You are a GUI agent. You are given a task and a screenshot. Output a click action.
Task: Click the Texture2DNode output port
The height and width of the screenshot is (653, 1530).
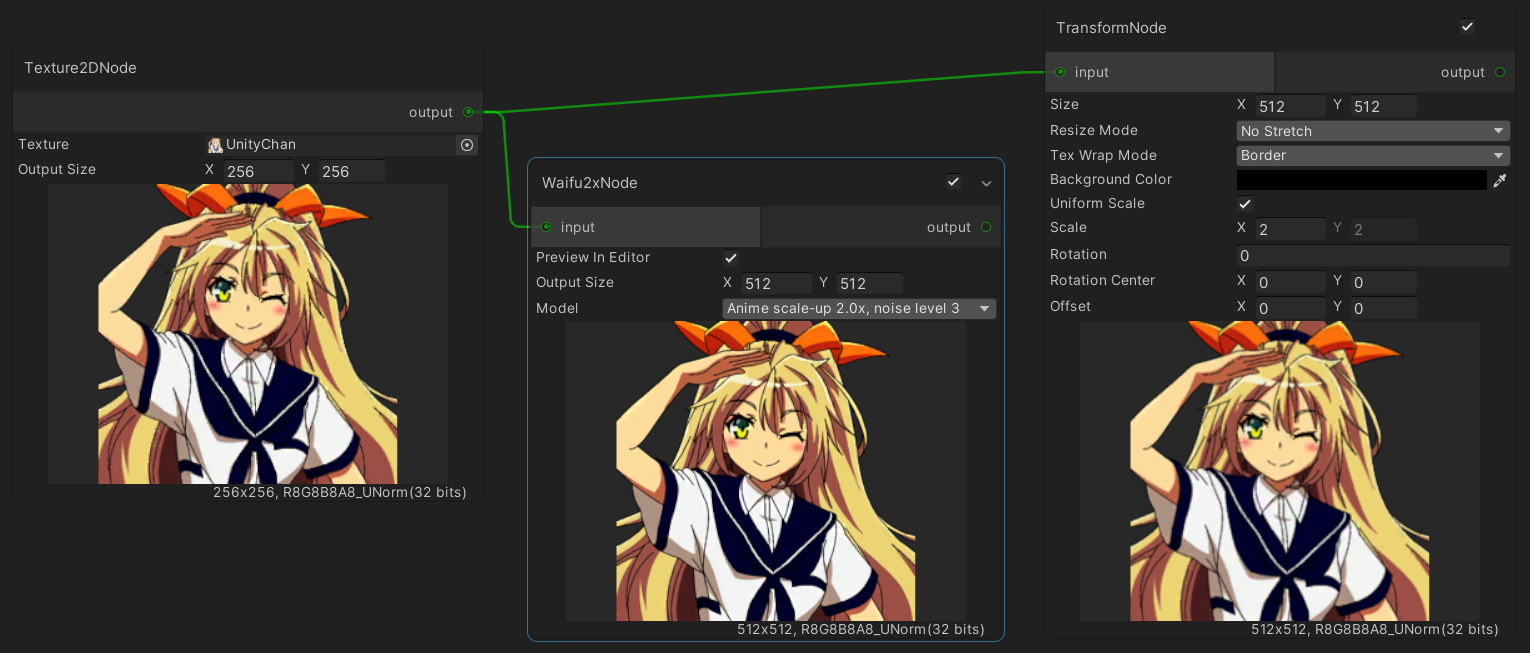coord(468,112)
